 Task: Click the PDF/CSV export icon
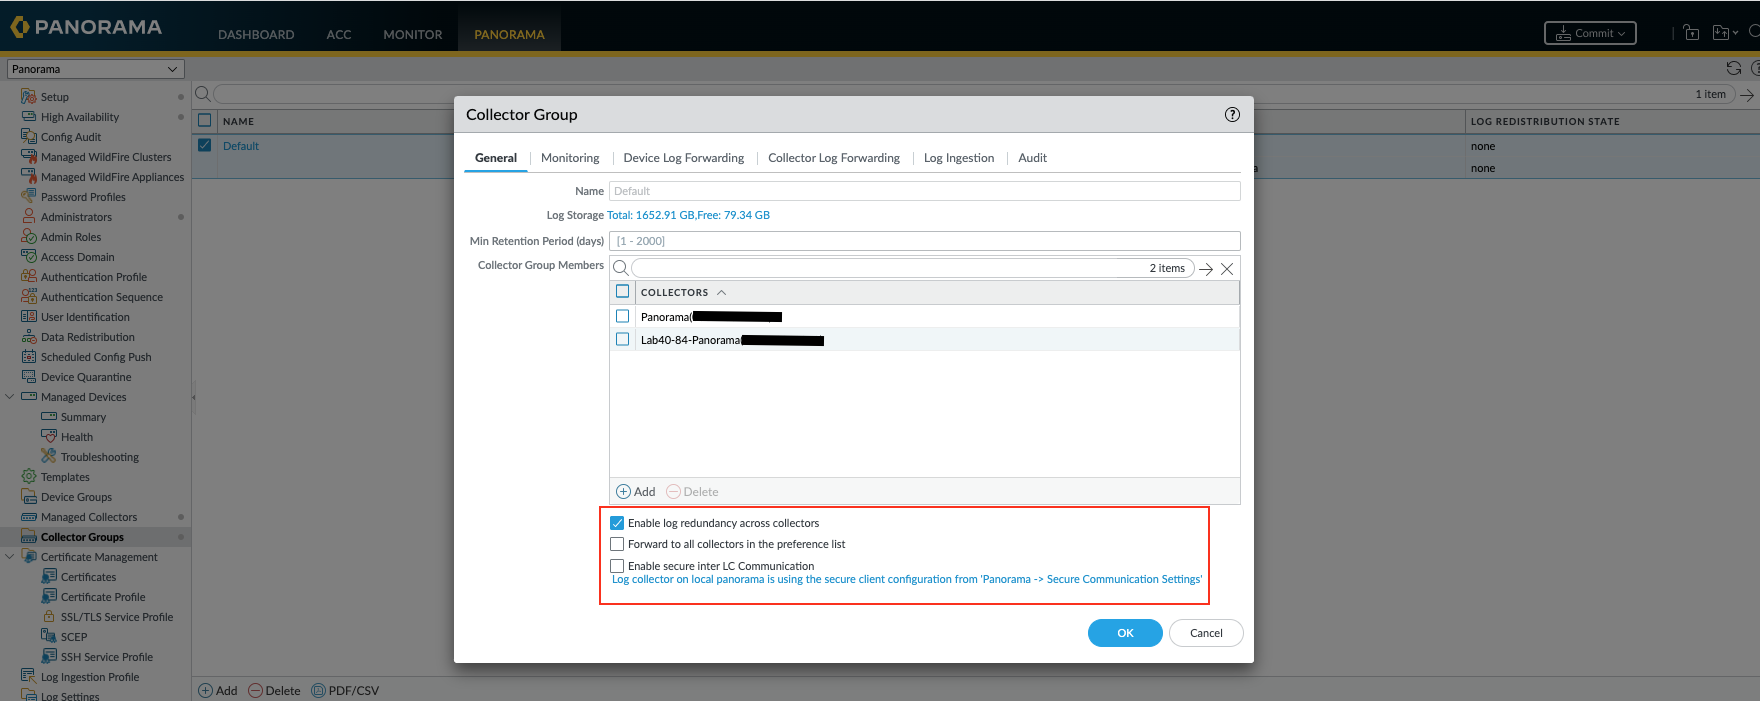319,691
